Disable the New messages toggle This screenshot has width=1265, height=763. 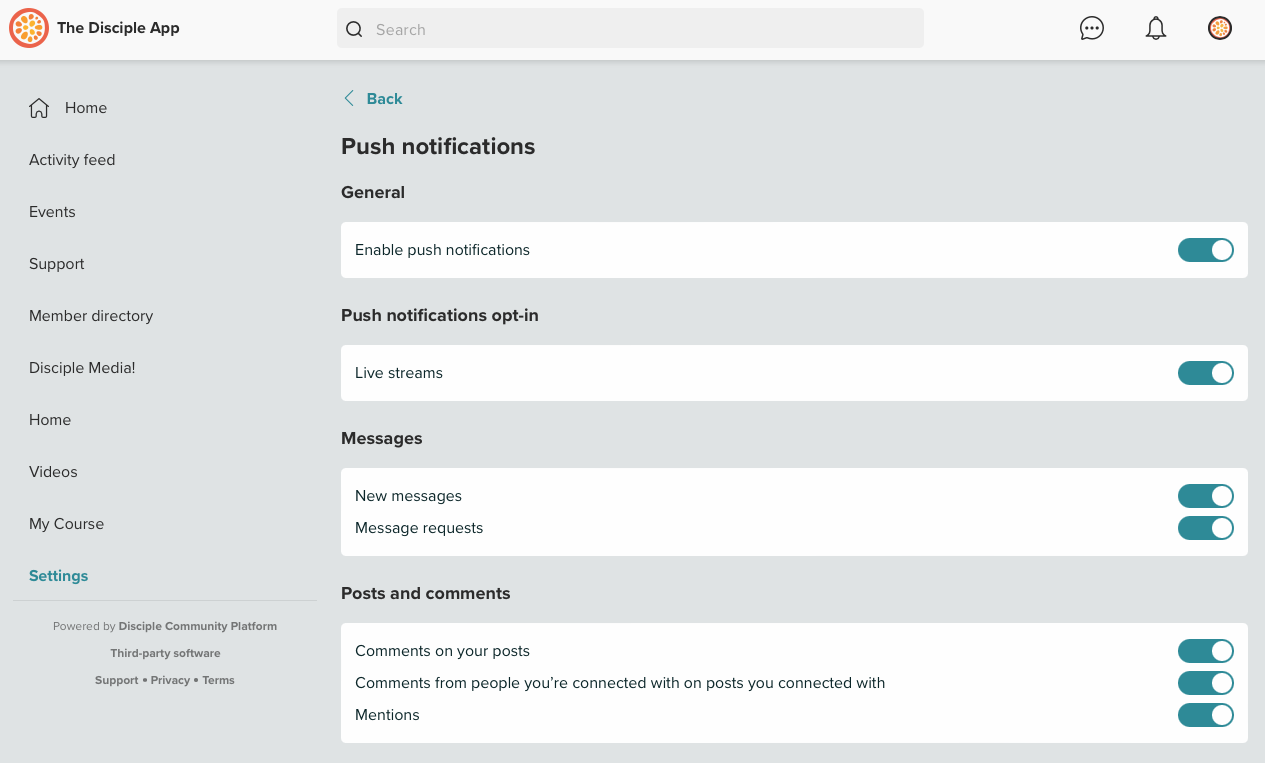1205,495
